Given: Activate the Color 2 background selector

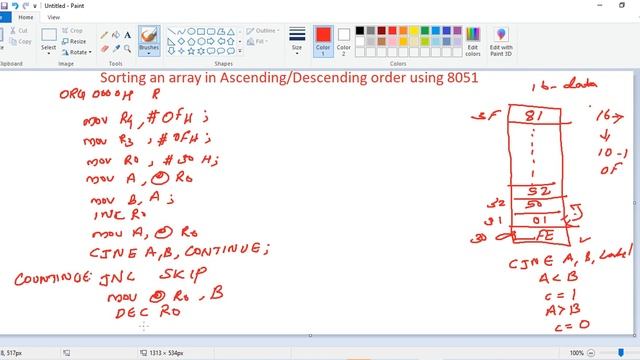Looking at the screenshot, I should tap(344, 41).
